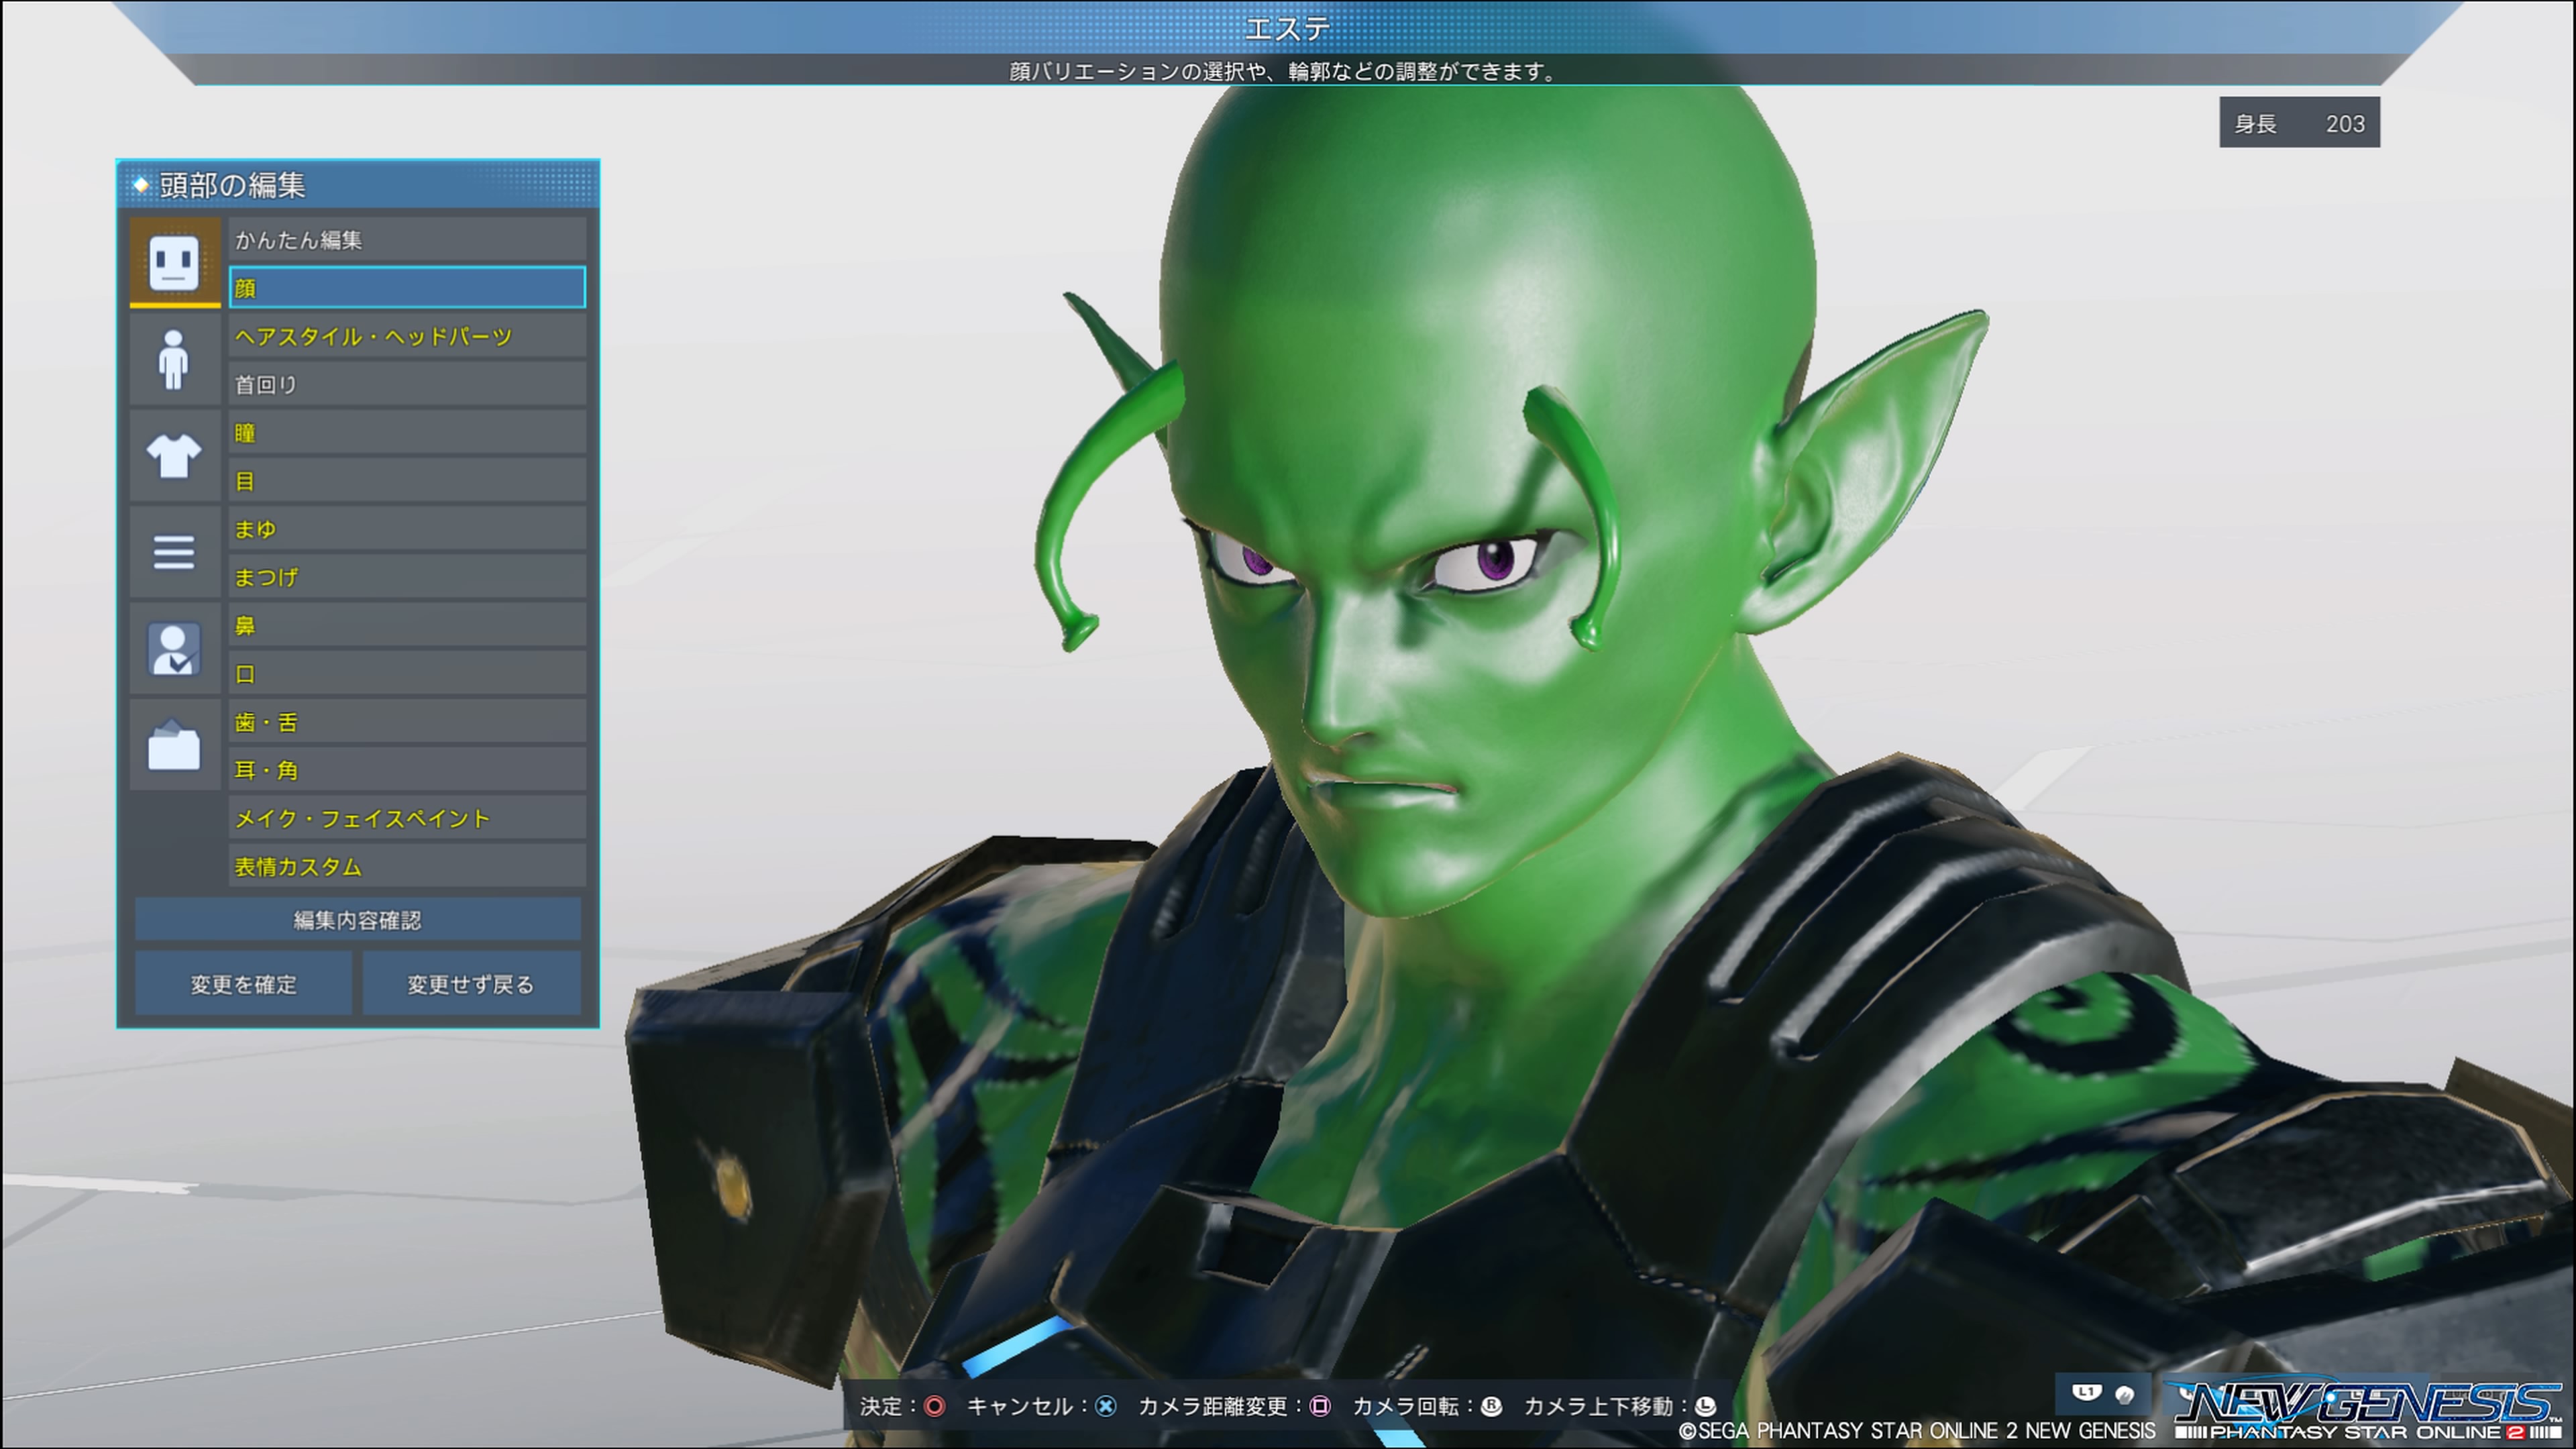Click 変更を確定 confirm button
The width and height of the screenshot is (2576, 1449).
[243, 984]
